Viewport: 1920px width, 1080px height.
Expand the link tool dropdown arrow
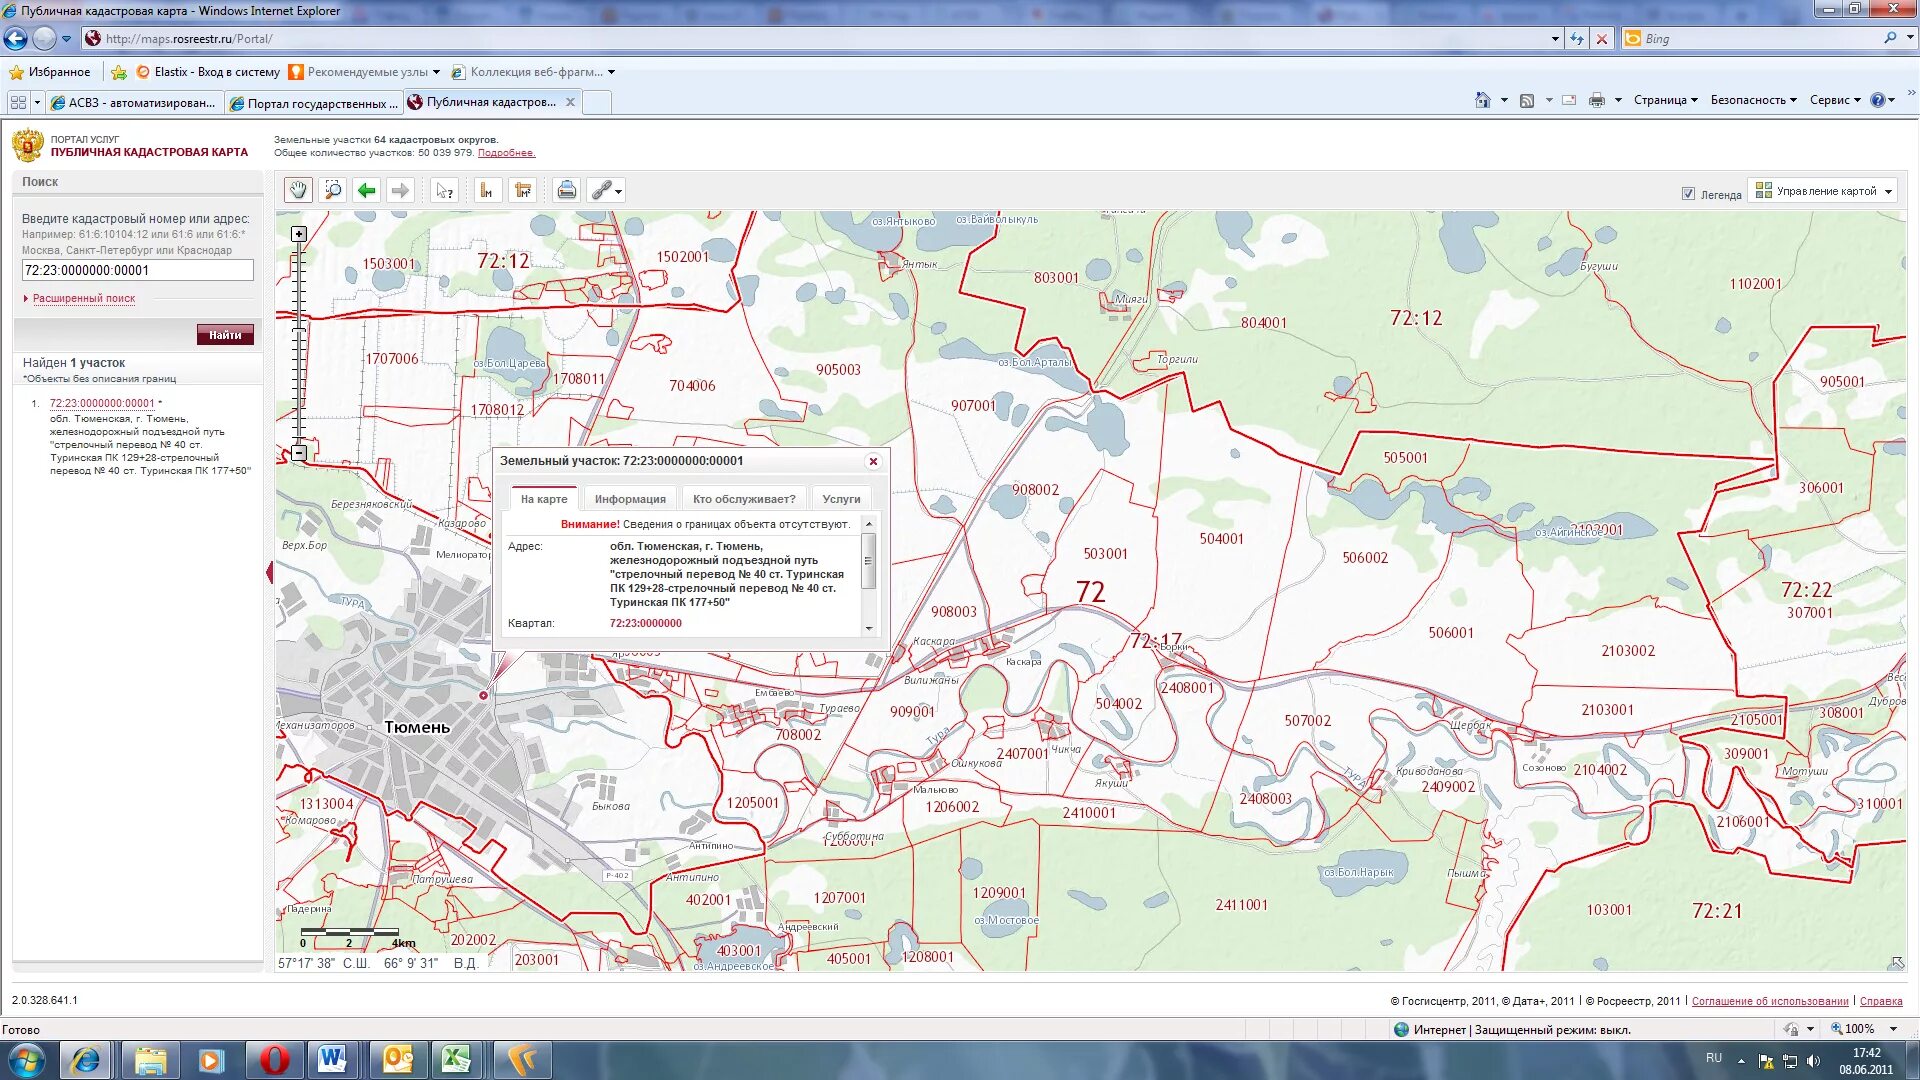619,191
